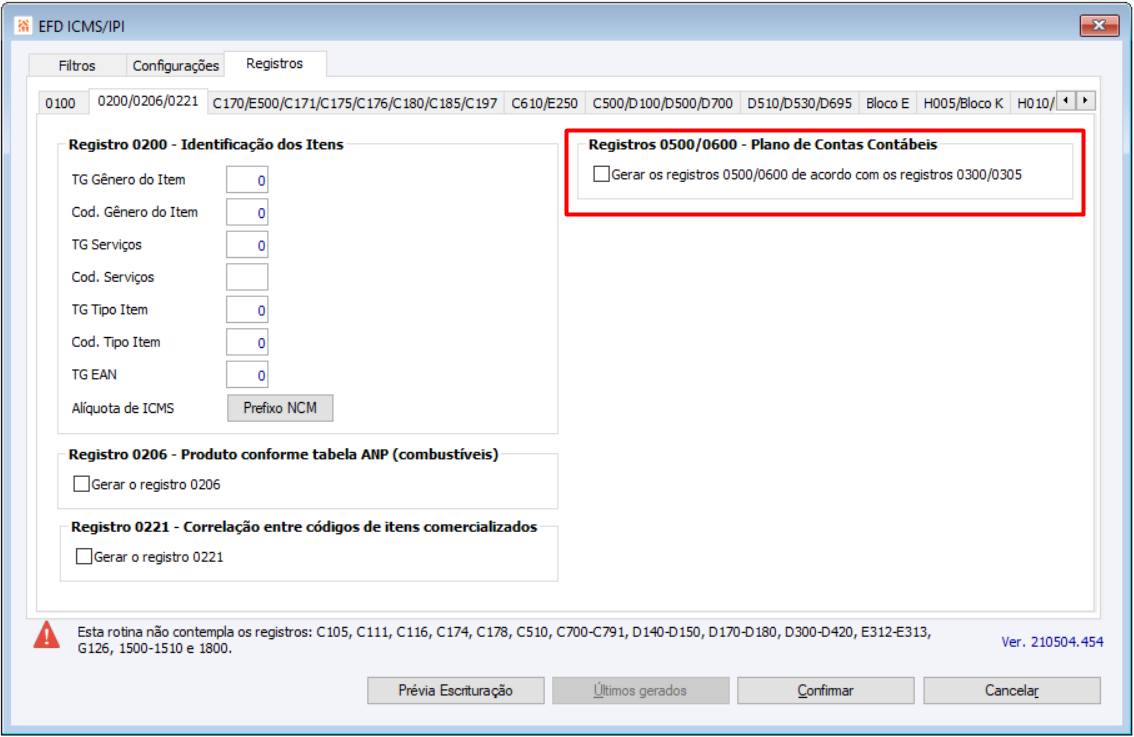Focus the Cod. Gênero do Item field

point(247,213)
